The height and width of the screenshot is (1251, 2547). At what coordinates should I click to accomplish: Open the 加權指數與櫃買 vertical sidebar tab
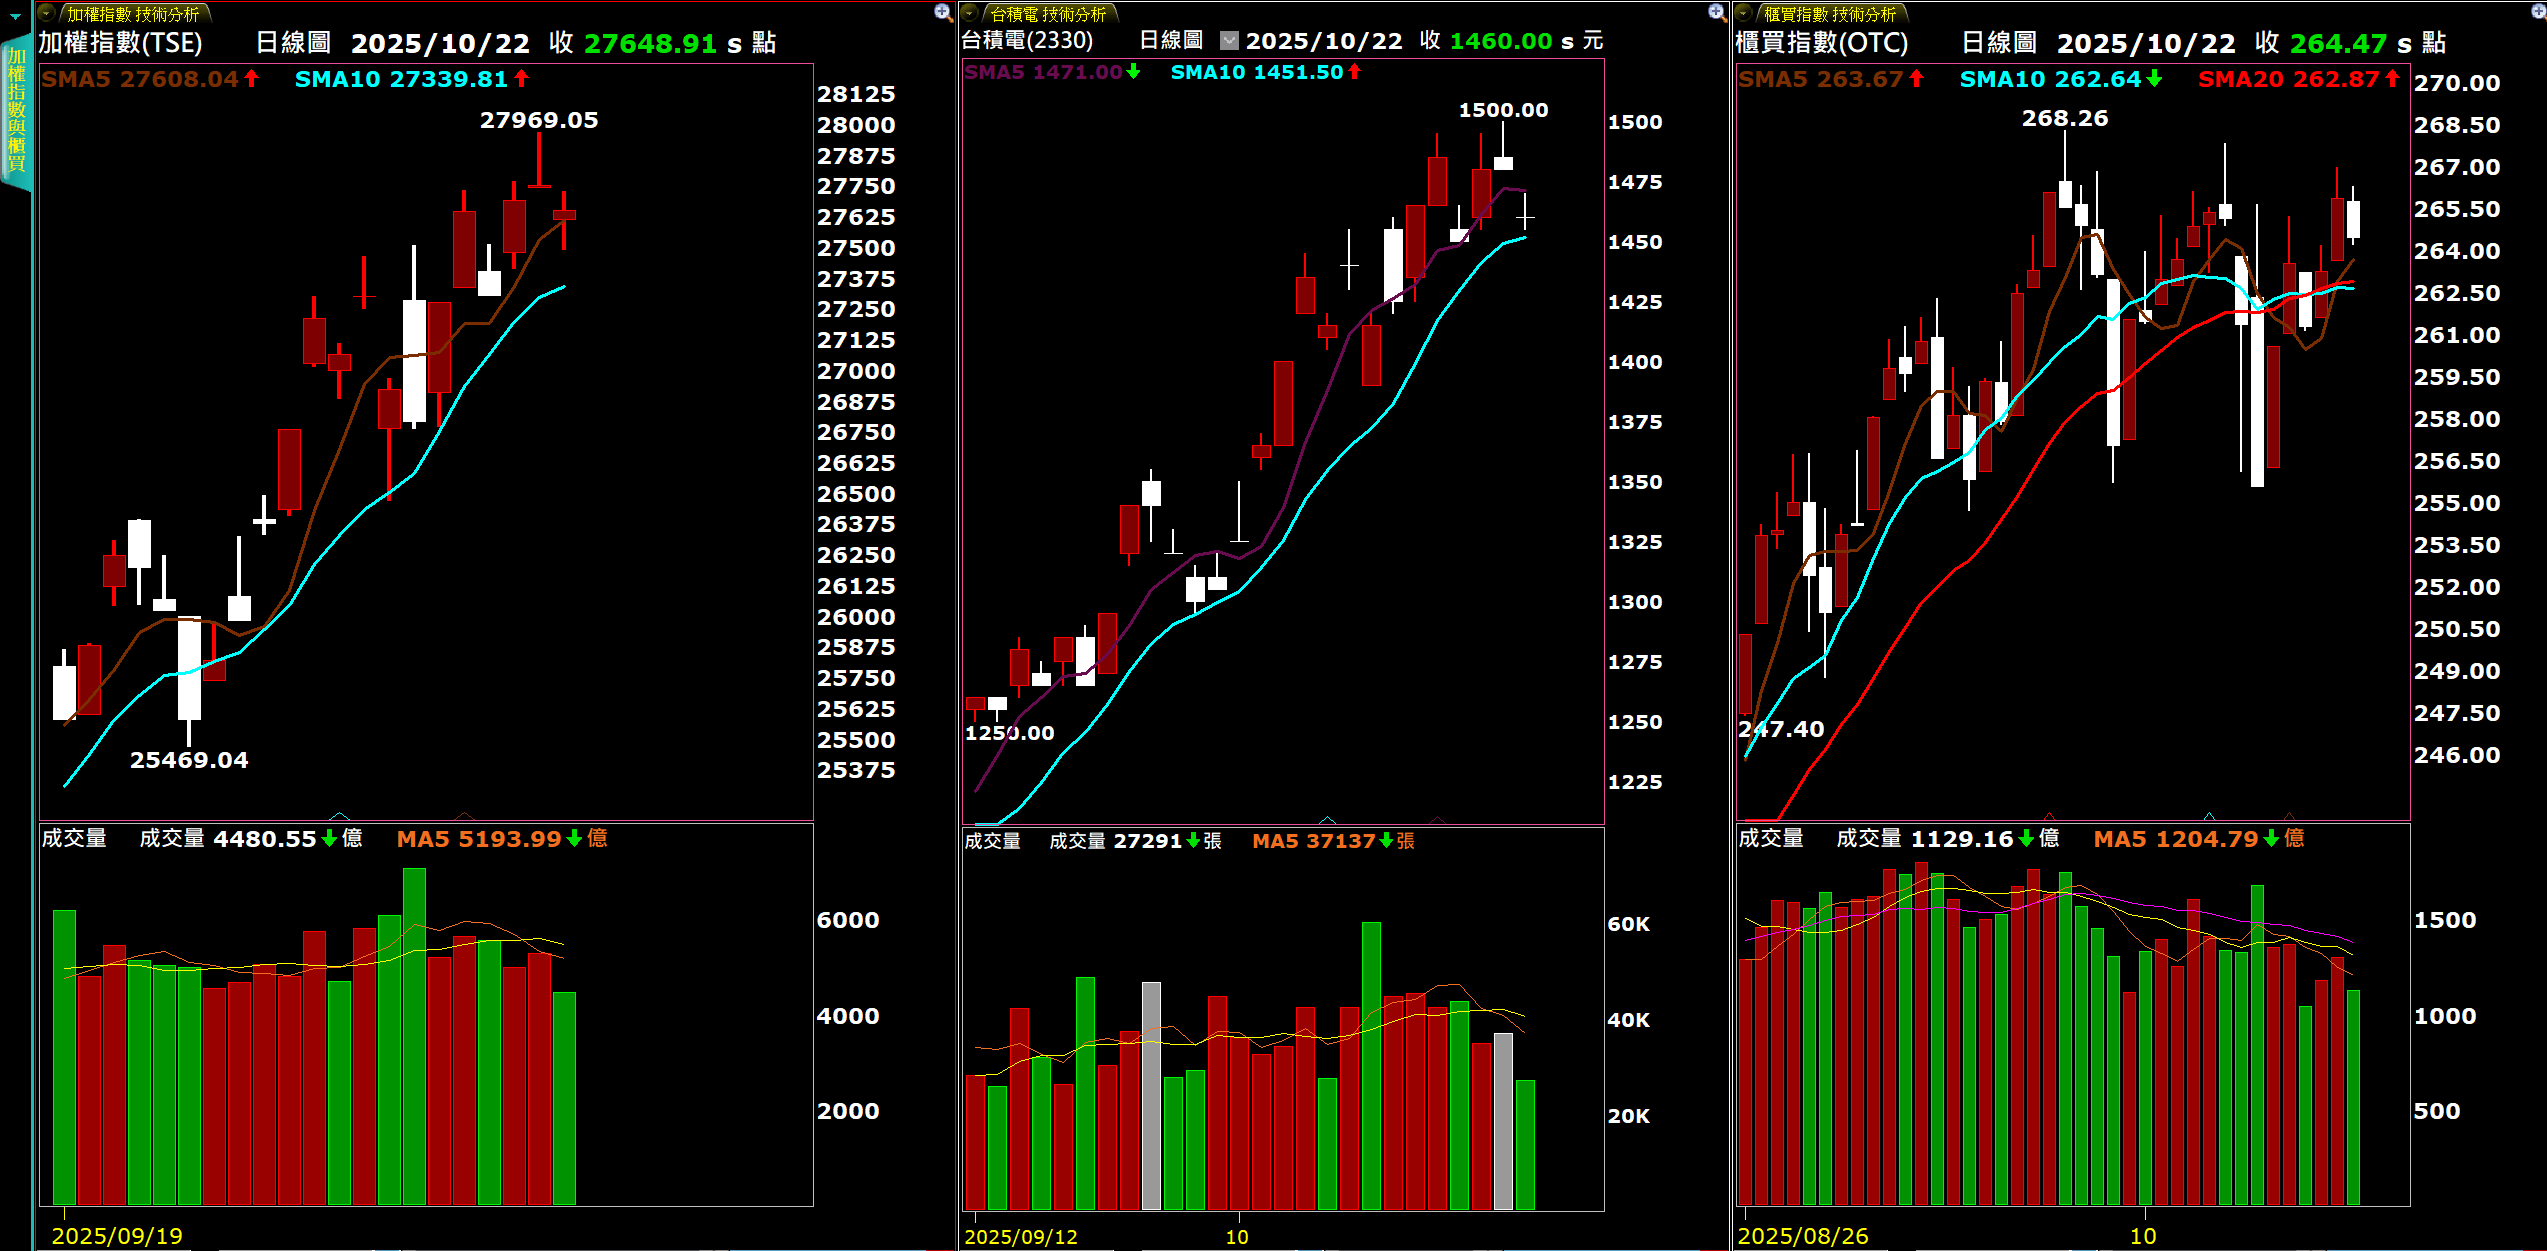point(16,110)
